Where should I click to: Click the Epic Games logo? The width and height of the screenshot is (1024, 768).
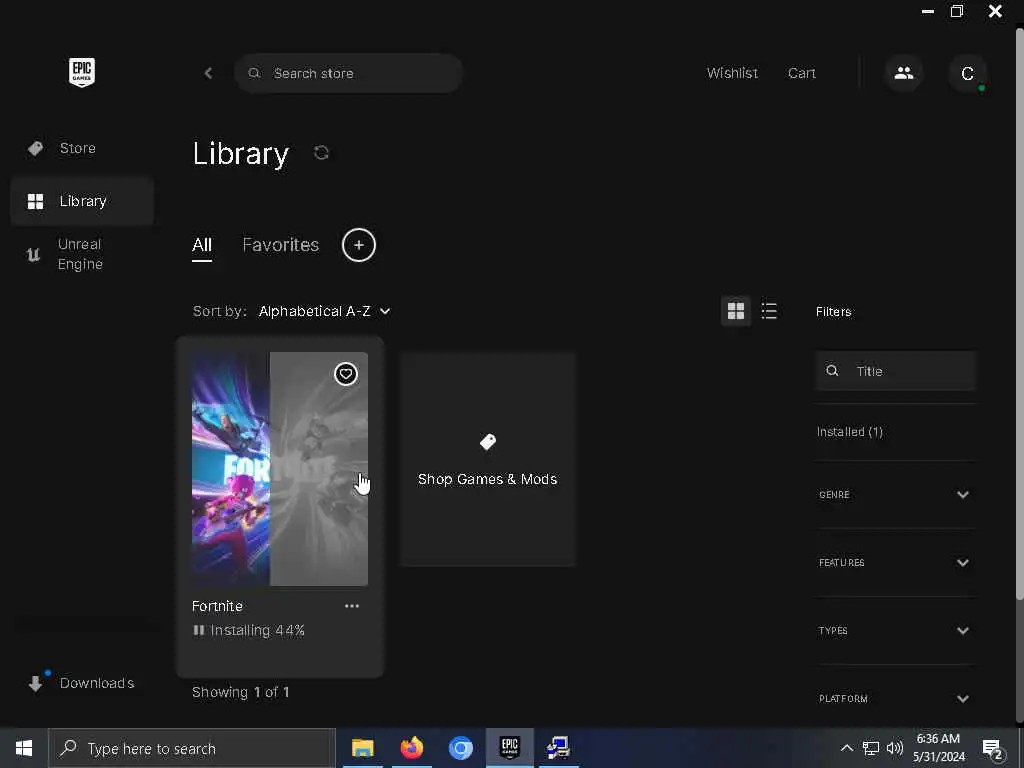(82, 72)
